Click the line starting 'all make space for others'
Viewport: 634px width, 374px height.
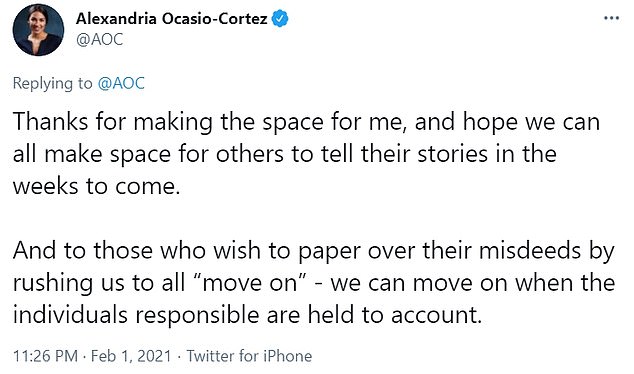(x=285, y=154)
